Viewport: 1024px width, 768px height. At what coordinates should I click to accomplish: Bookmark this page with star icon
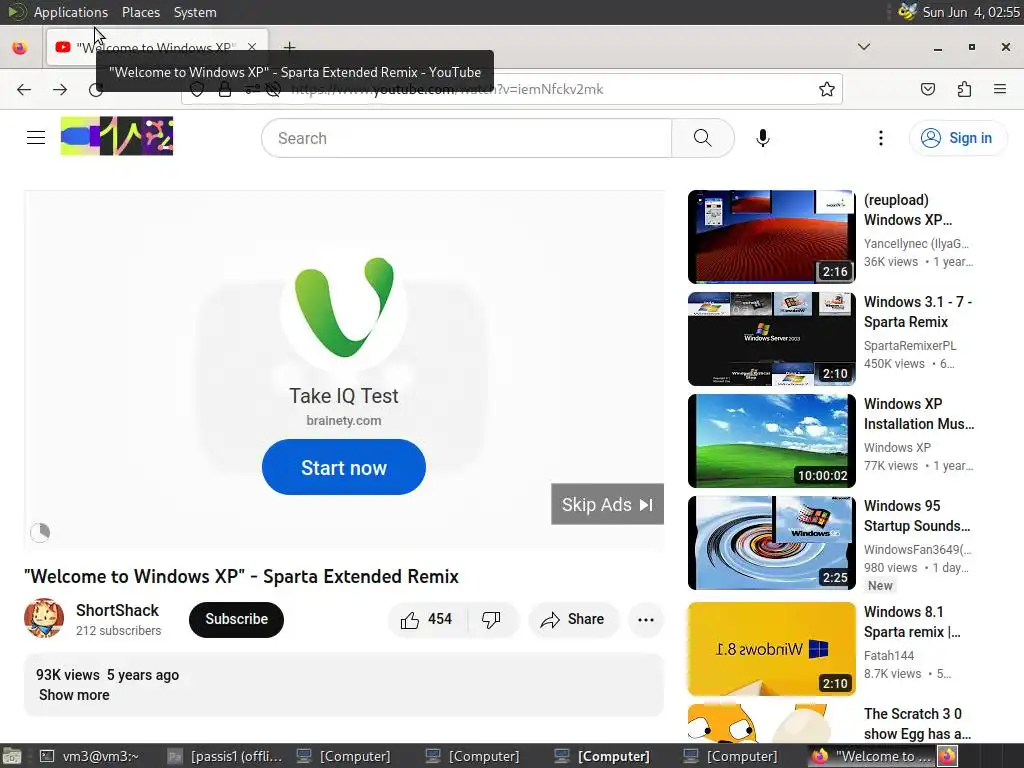pyautogui.click(x=827, y=89)
